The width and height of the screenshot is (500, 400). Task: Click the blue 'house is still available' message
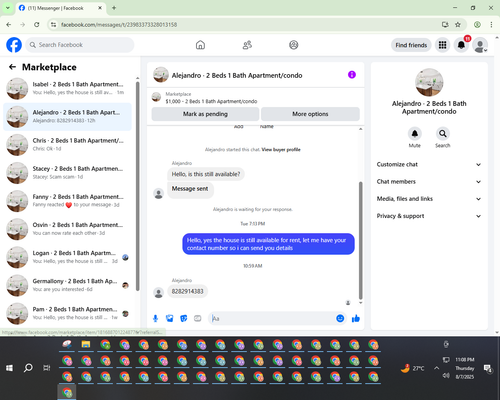pyautogui.click(x=268, y=244)
